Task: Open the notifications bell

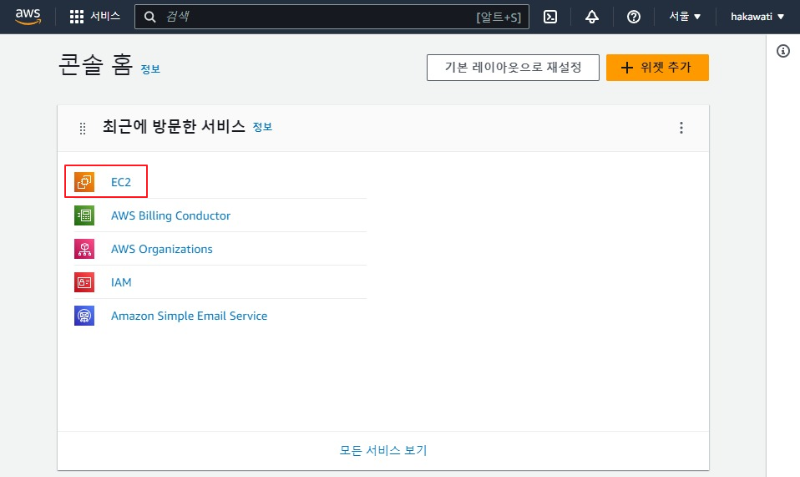Action: tap(592, 17)
